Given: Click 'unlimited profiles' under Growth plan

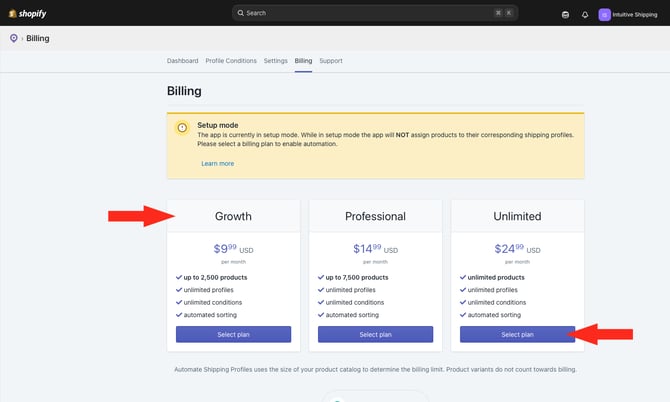Looking at the screenshot, I should pyautogui.click(x=209, y=290).
